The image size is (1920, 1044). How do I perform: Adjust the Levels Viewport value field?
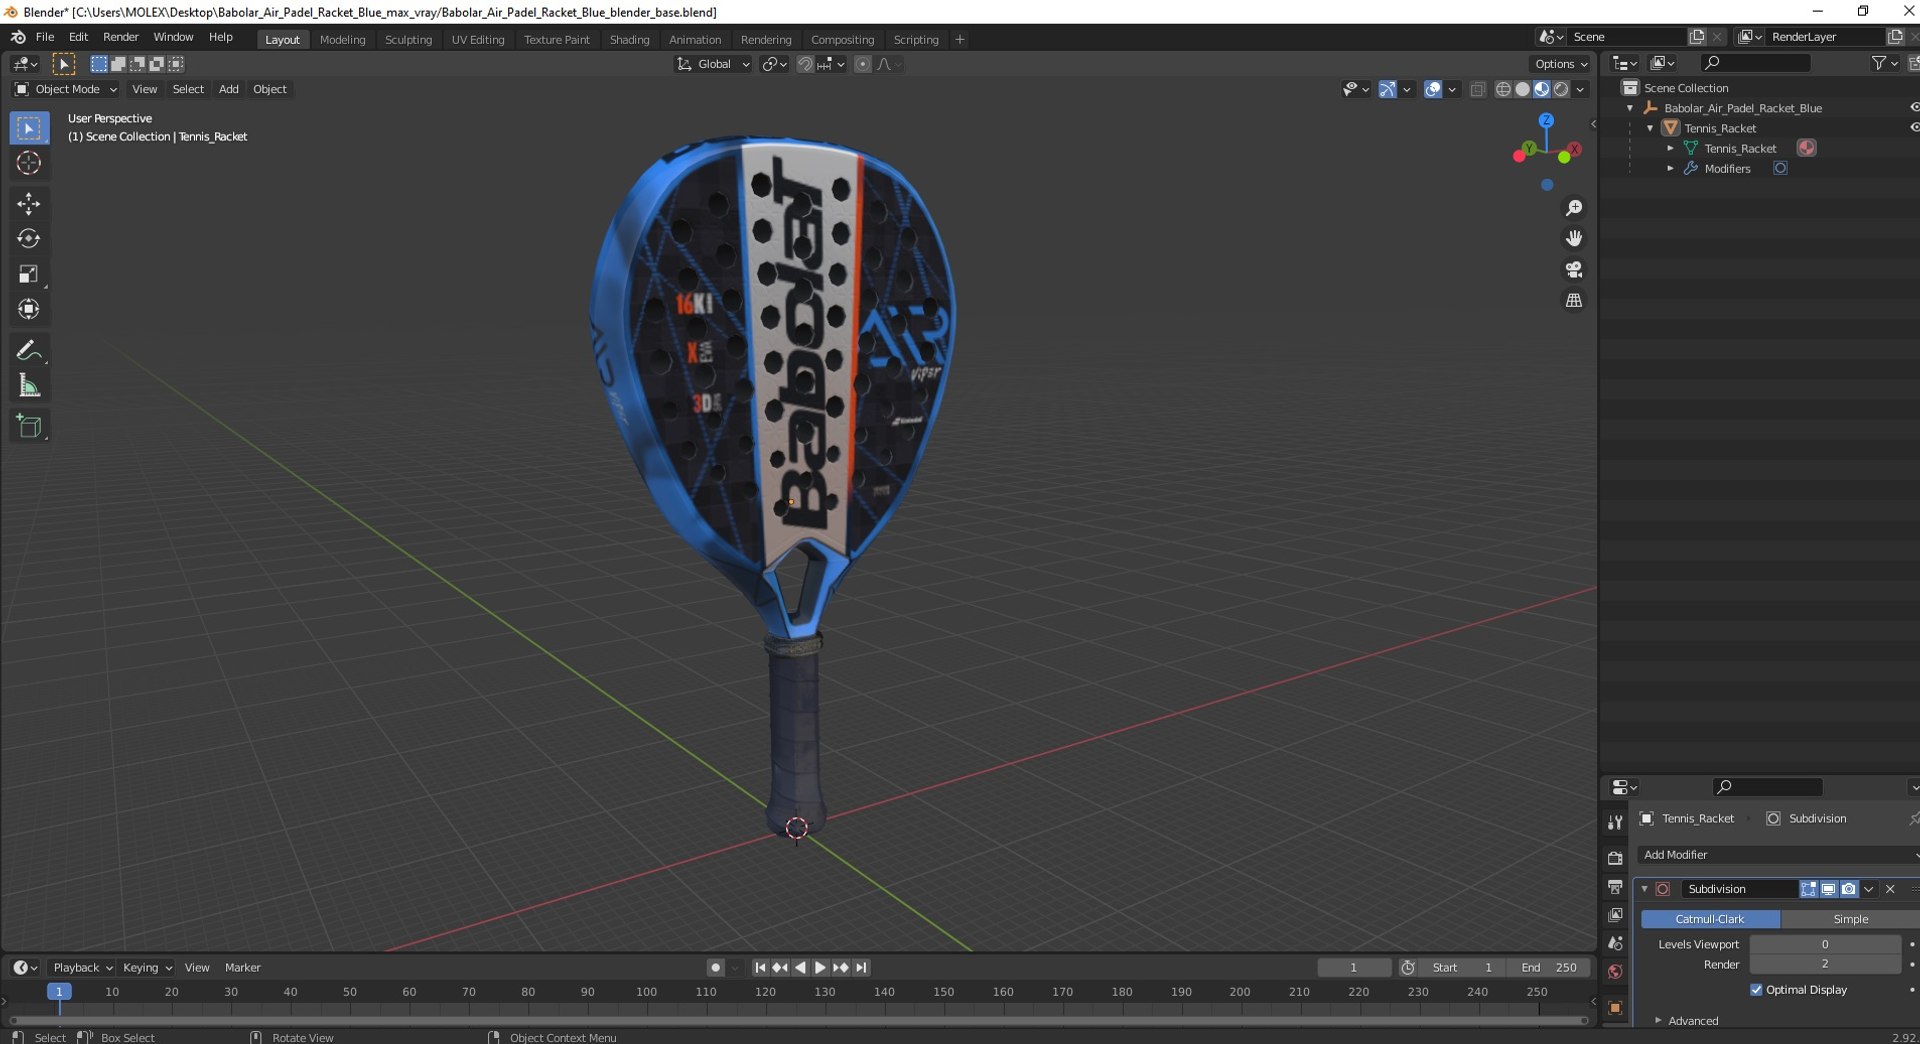[x=1825, y=944]
